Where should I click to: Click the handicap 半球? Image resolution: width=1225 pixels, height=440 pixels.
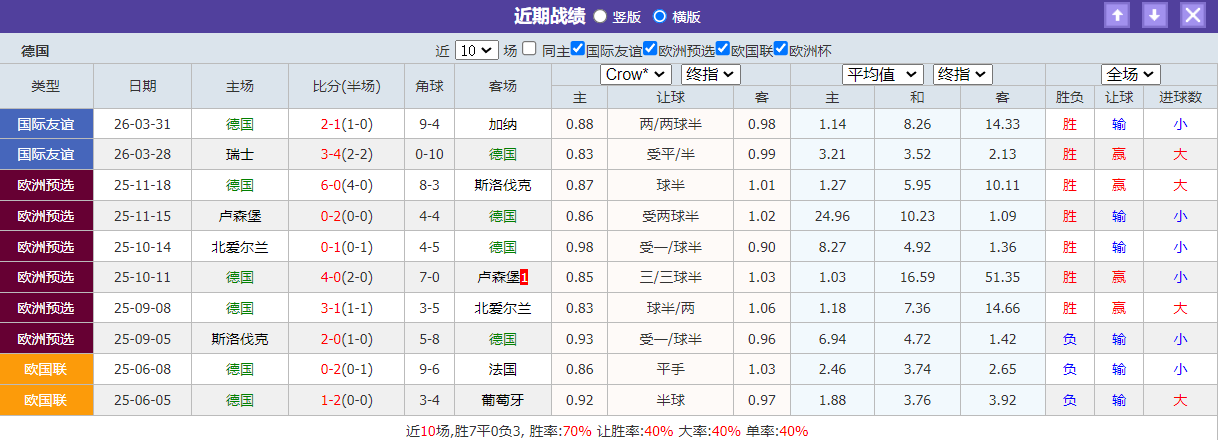[670, 400]
